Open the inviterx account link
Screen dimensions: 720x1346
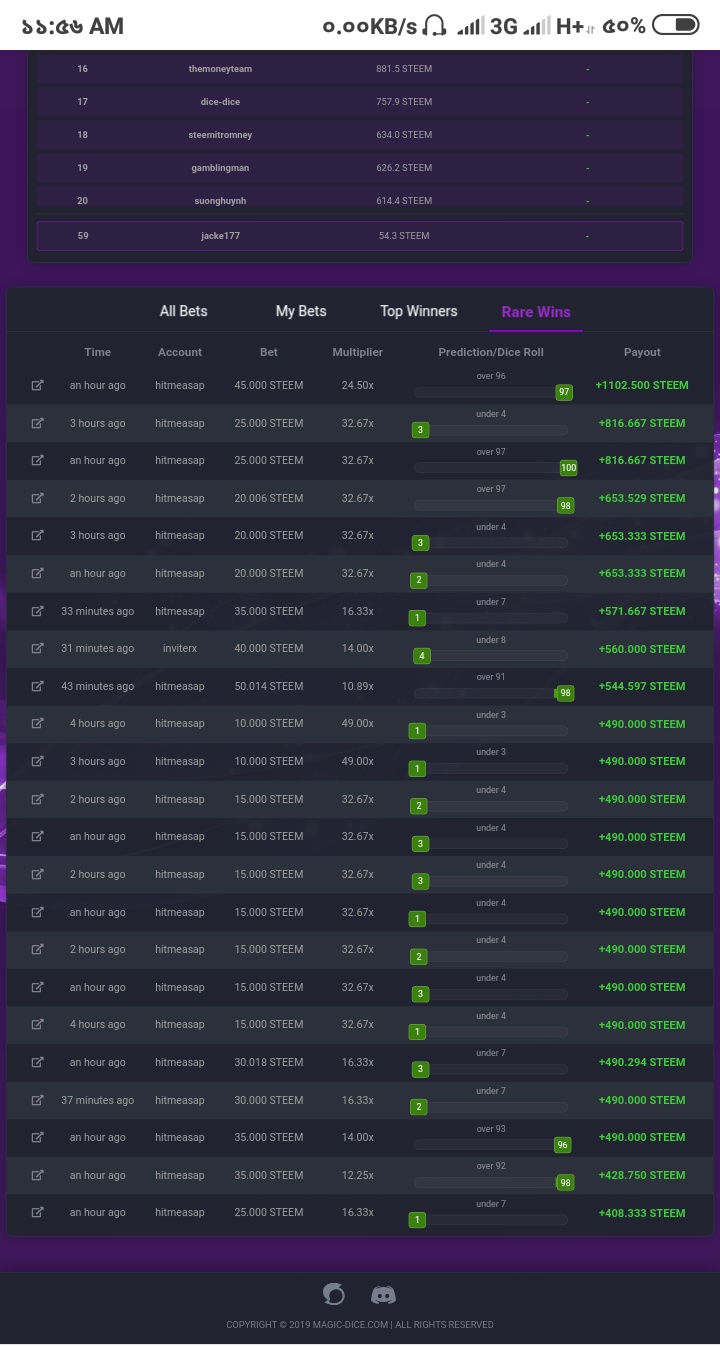click(180, 648)
